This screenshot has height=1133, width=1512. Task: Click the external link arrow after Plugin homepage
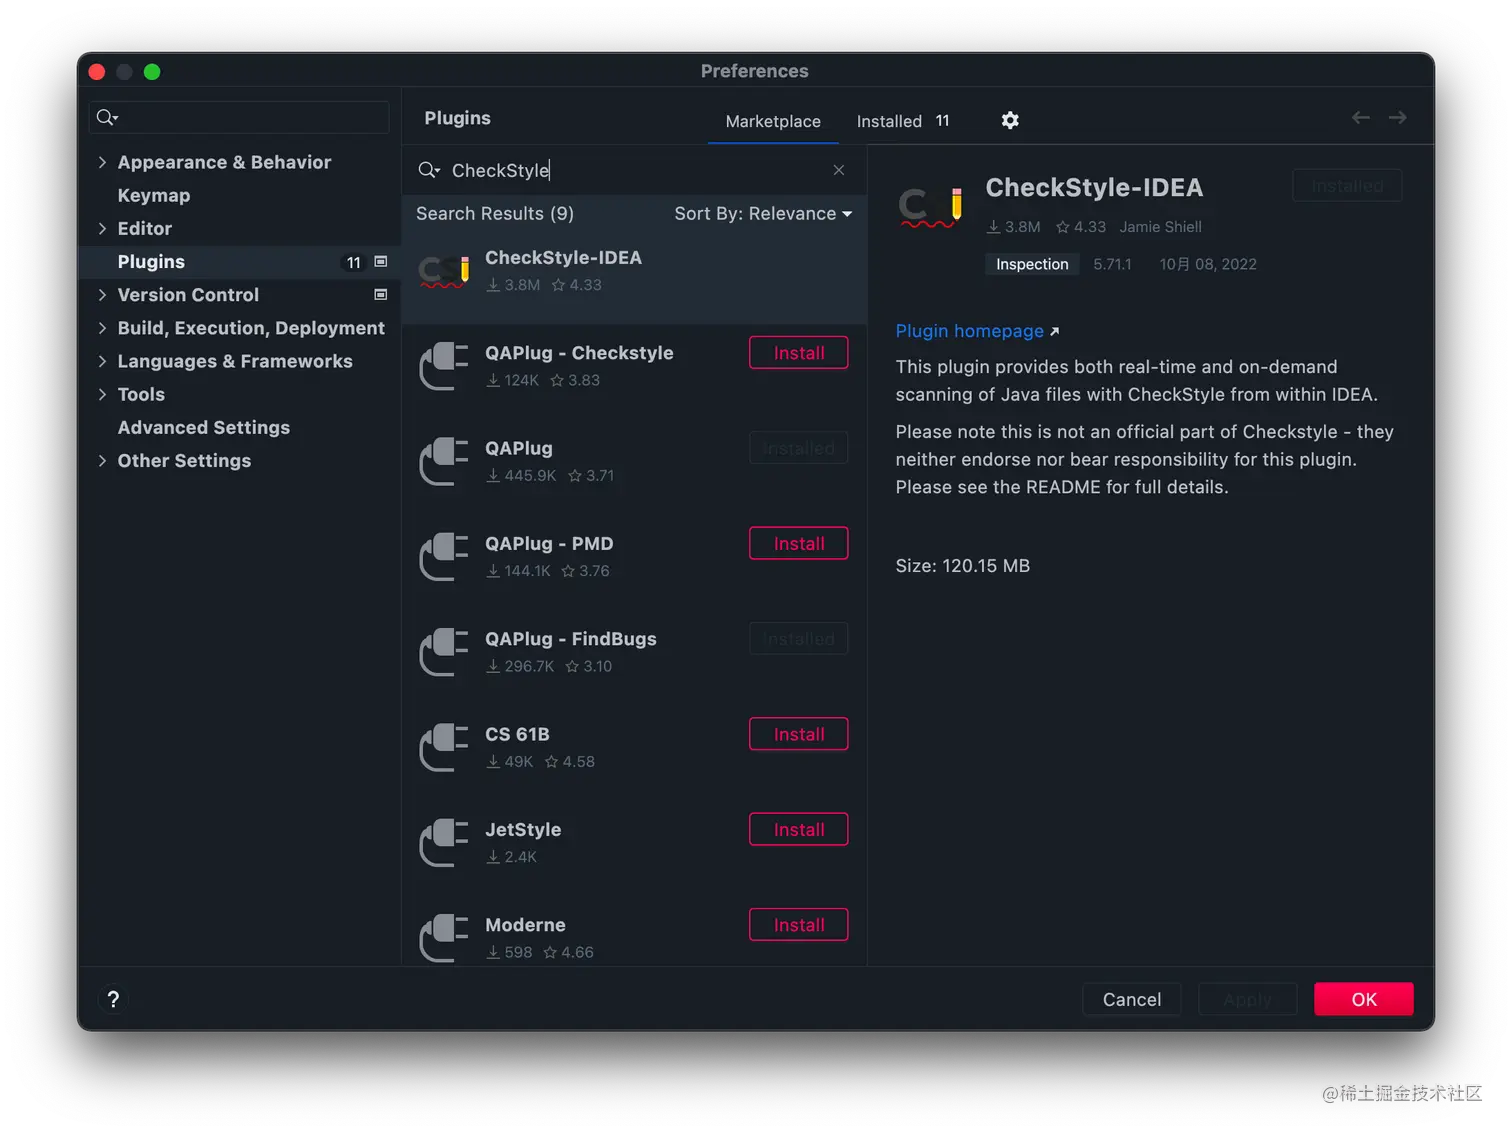coord(1054,331)
